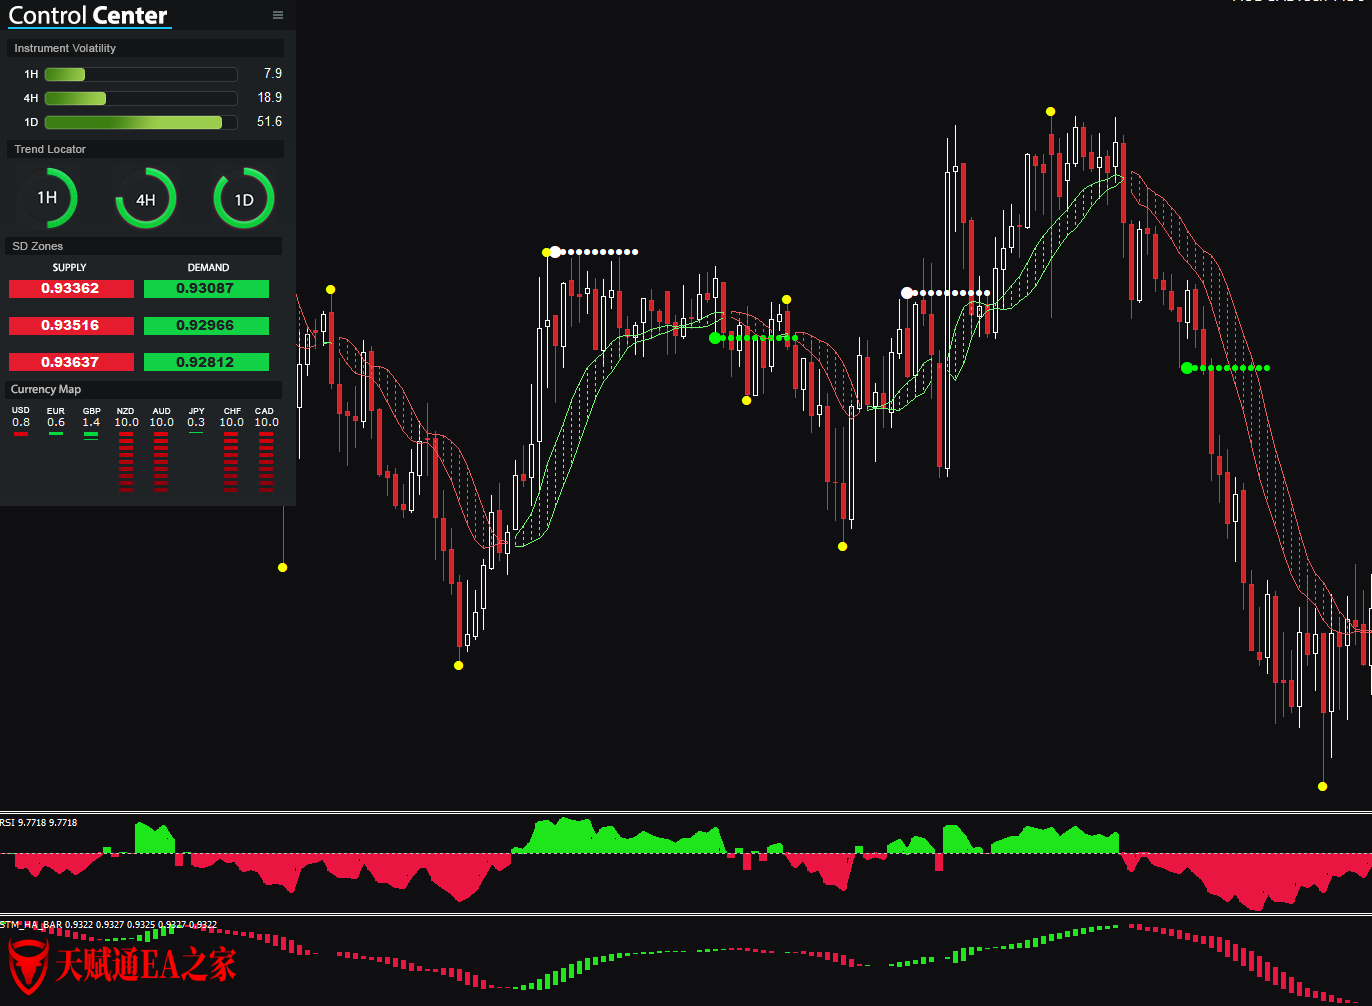Click the 1D Trend Locator gauge
Viewport: 1372px width, 1006px height.
[x=244, y=199]
